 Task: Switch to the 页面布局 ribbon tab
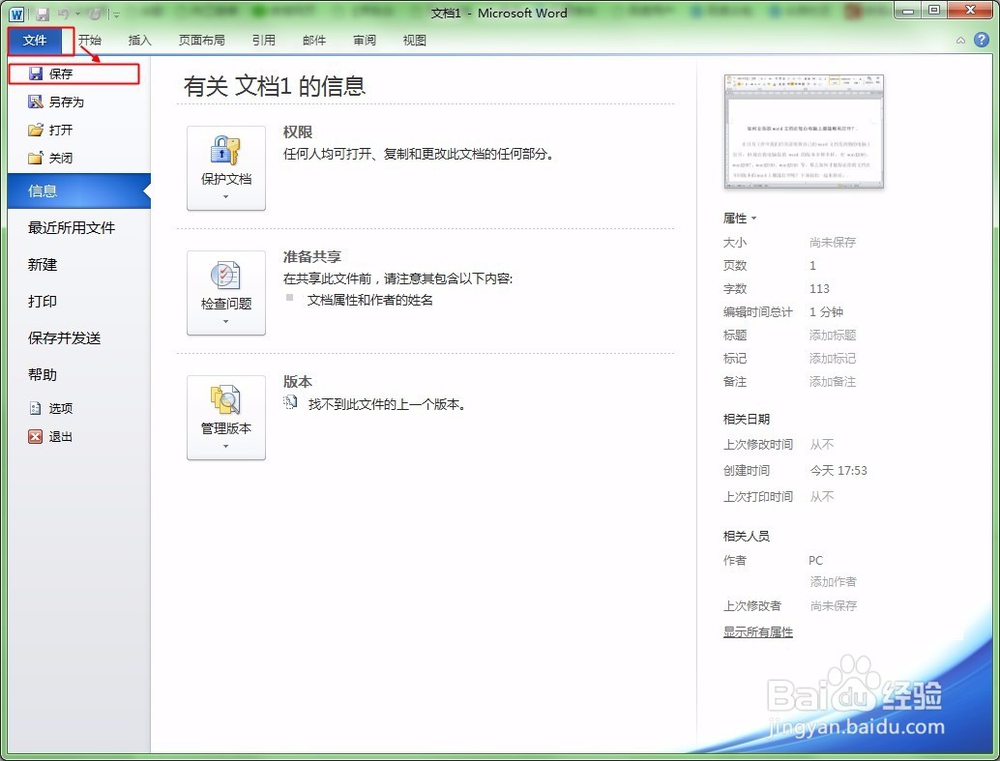[x=202, y=40]
